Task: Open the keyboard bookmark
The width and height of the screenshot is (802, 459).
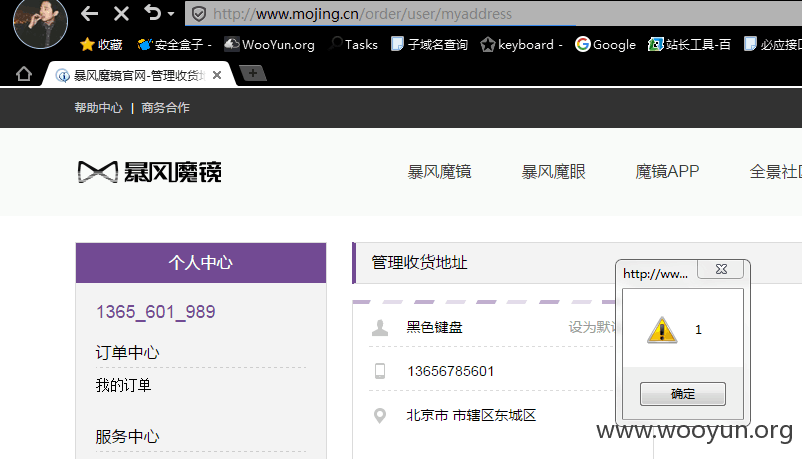Action: tap(522, 45)
